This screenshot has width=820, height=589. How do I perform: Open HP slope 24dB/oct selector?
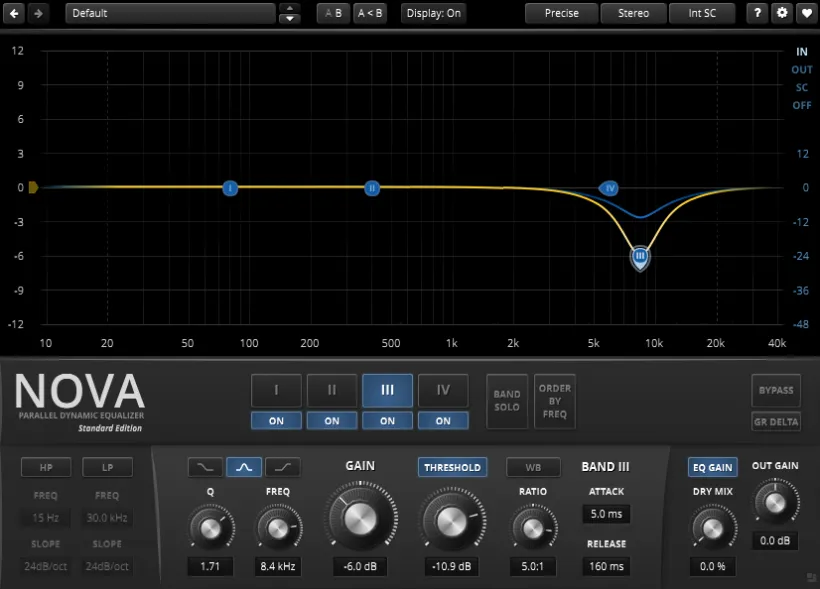click(45, 566)
